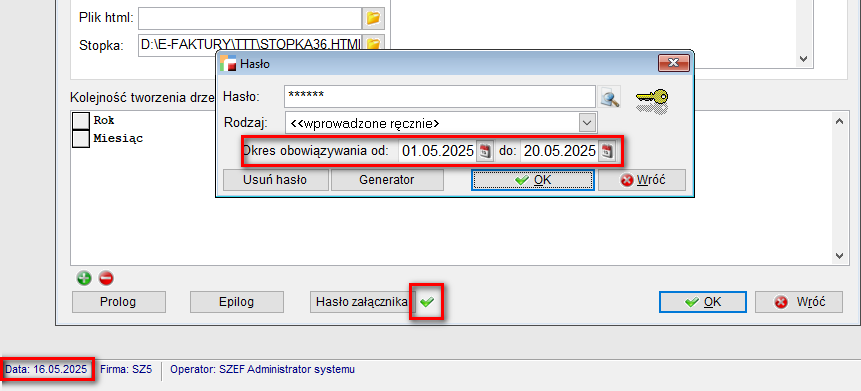Toggle the Miesiąc checkbox
Screen dimensions: 861x391
(x=81, y=138)
